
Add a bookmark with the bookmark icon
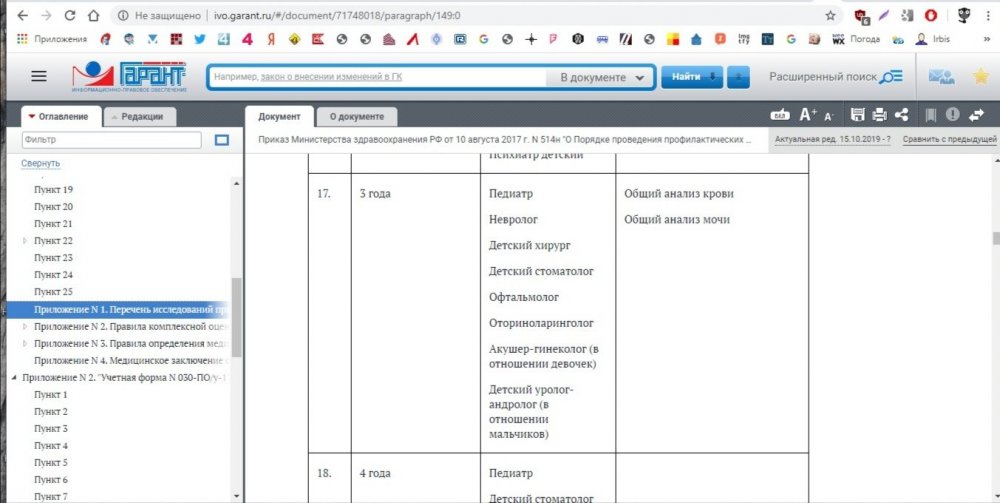[931, 115]
